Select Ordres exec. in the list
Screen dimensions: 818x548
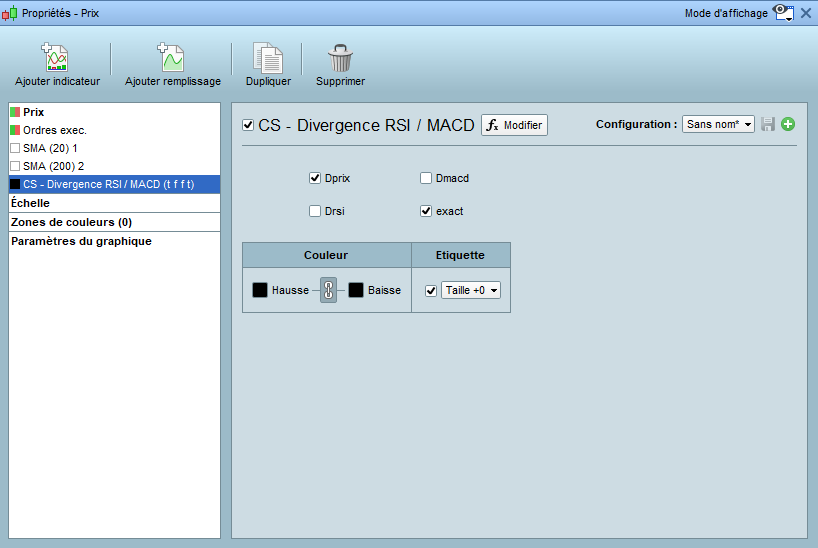114,130
